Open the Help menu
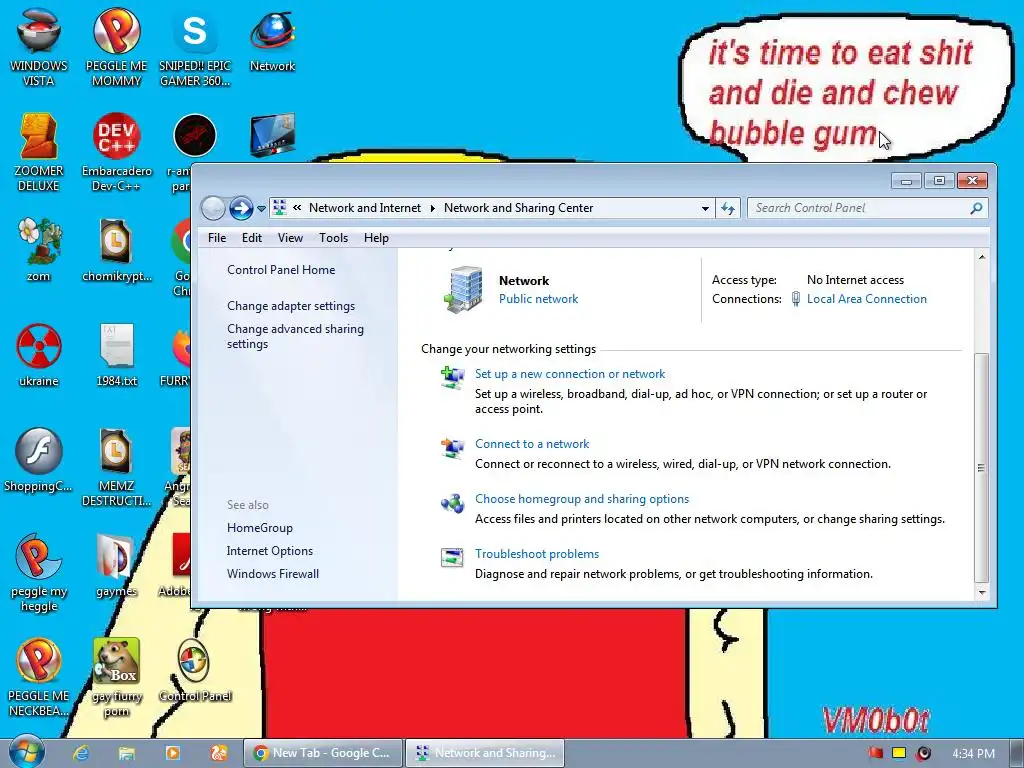Viewport: 1024px width, 768px height. tap(376, 238)
